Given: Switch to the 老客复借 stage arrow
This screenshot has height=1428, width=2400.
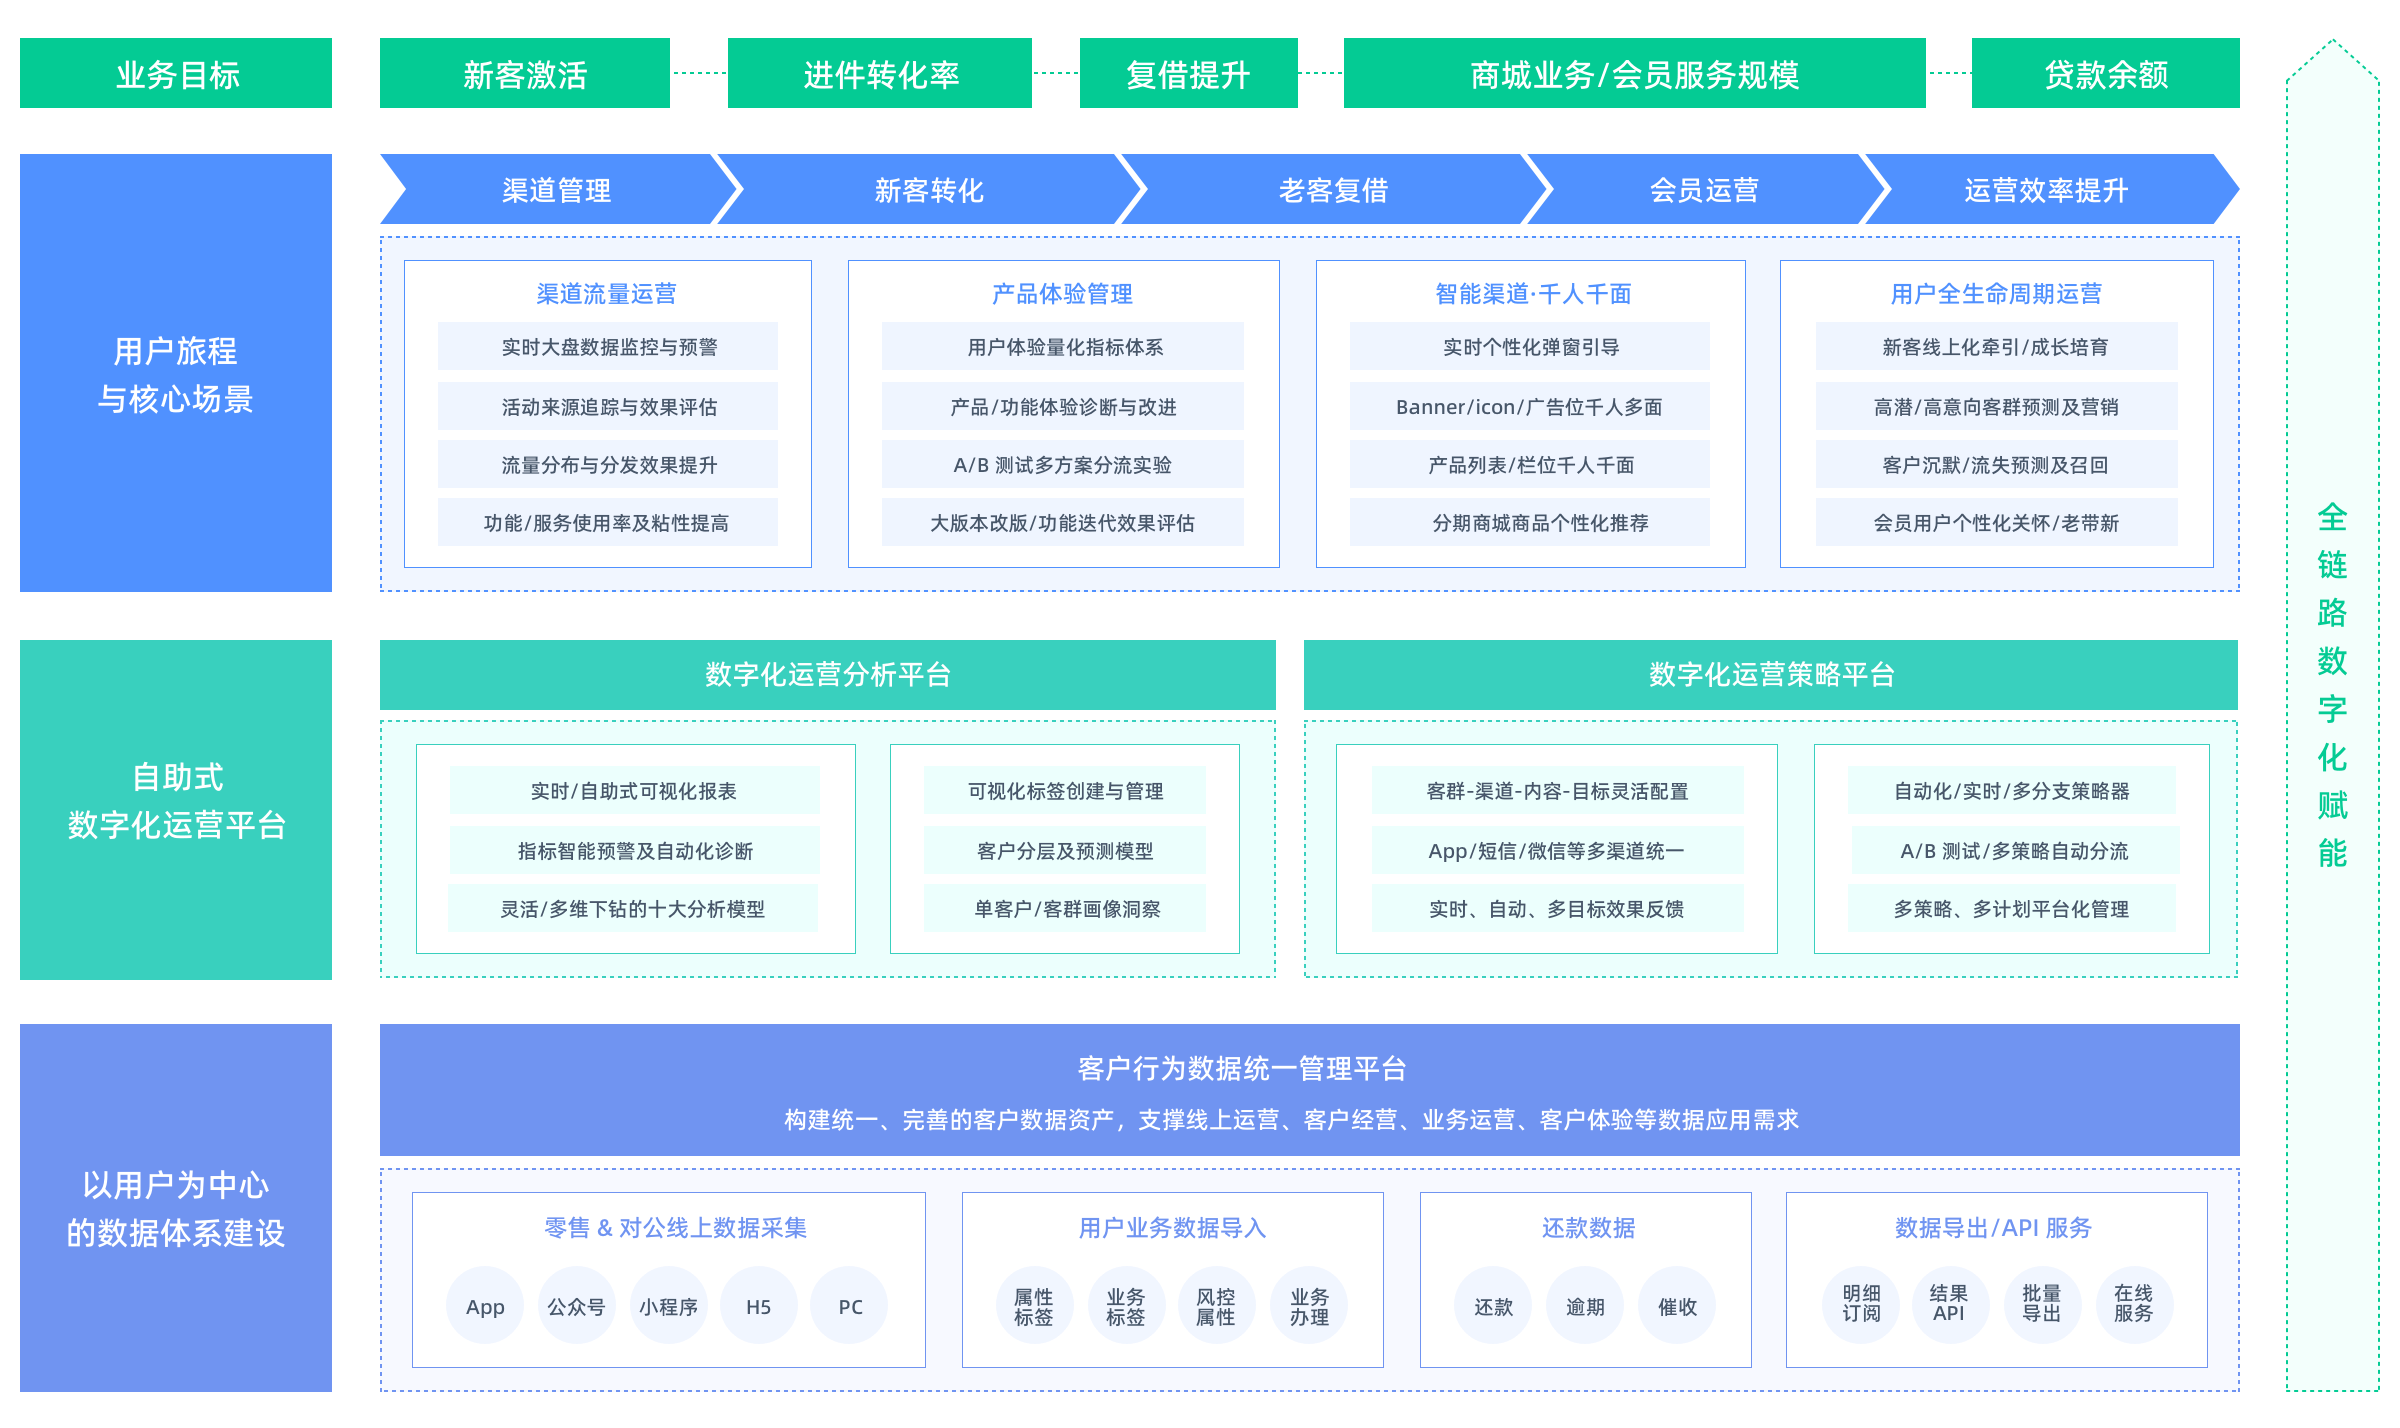Looking at the screenshot, I should pos(1333,189).
